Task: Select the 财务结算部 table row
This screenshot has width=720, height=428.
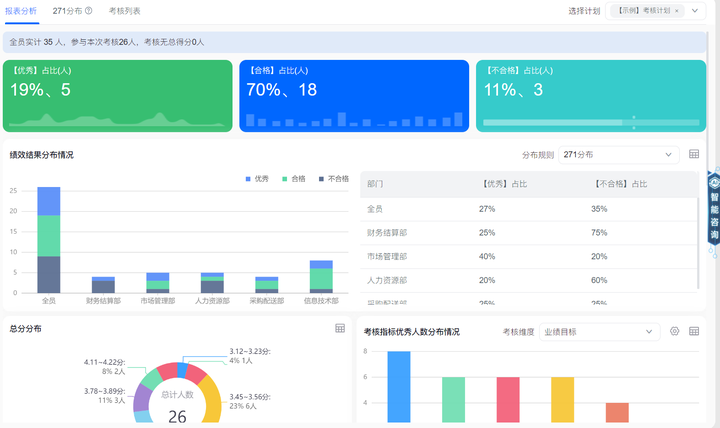Action: [x=529, y=233]
